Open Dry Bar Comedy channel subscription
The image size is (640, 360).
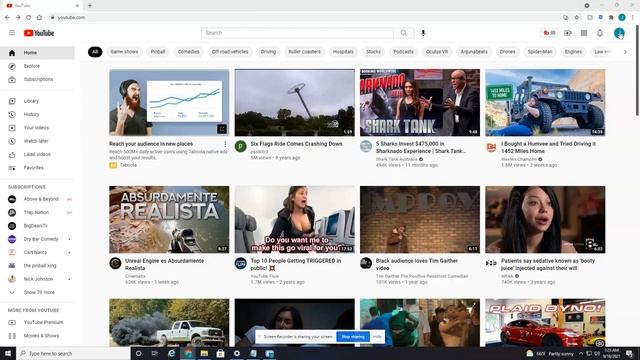point(37,239)
